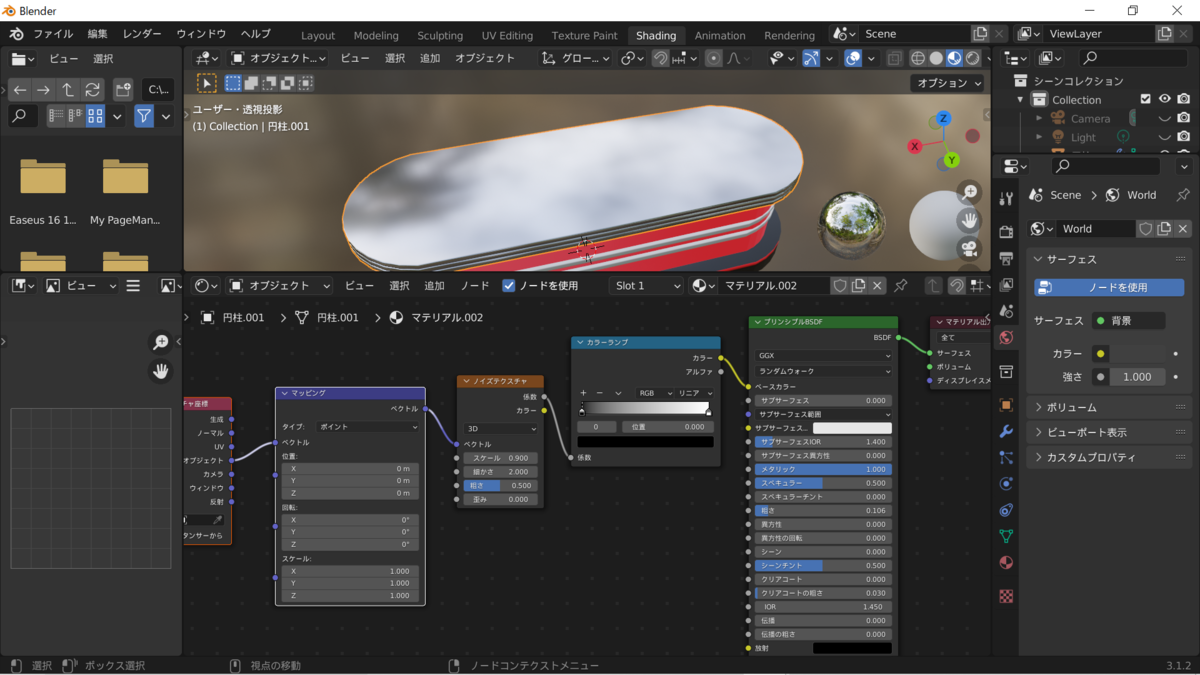Select the tweak cursor tool in viewport
Viewport: 1200px width, 675px height.
click(206, 83)
